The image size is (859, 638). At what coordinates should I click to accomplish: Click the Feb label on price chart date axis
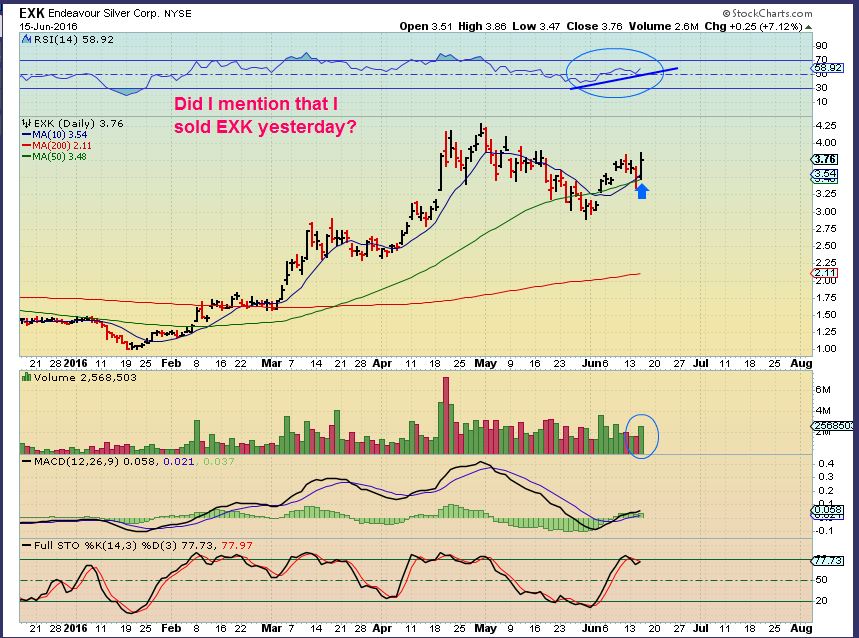171,363
